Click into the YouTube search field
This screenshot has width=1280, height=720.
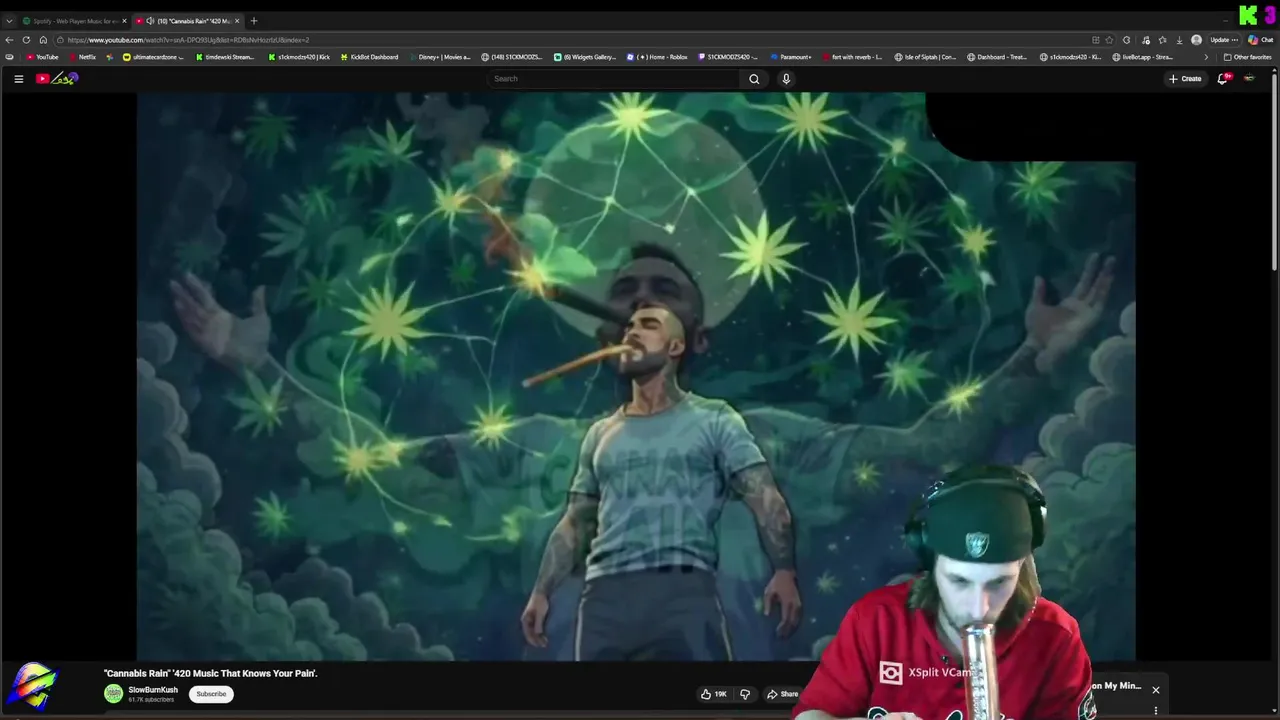(614, 79)
